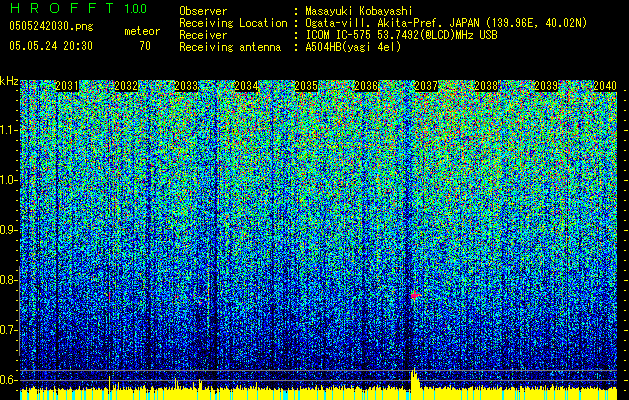Click the 0.7 kHz axis label
Viewport: 629px width, 400px height.
click(8, 330)
